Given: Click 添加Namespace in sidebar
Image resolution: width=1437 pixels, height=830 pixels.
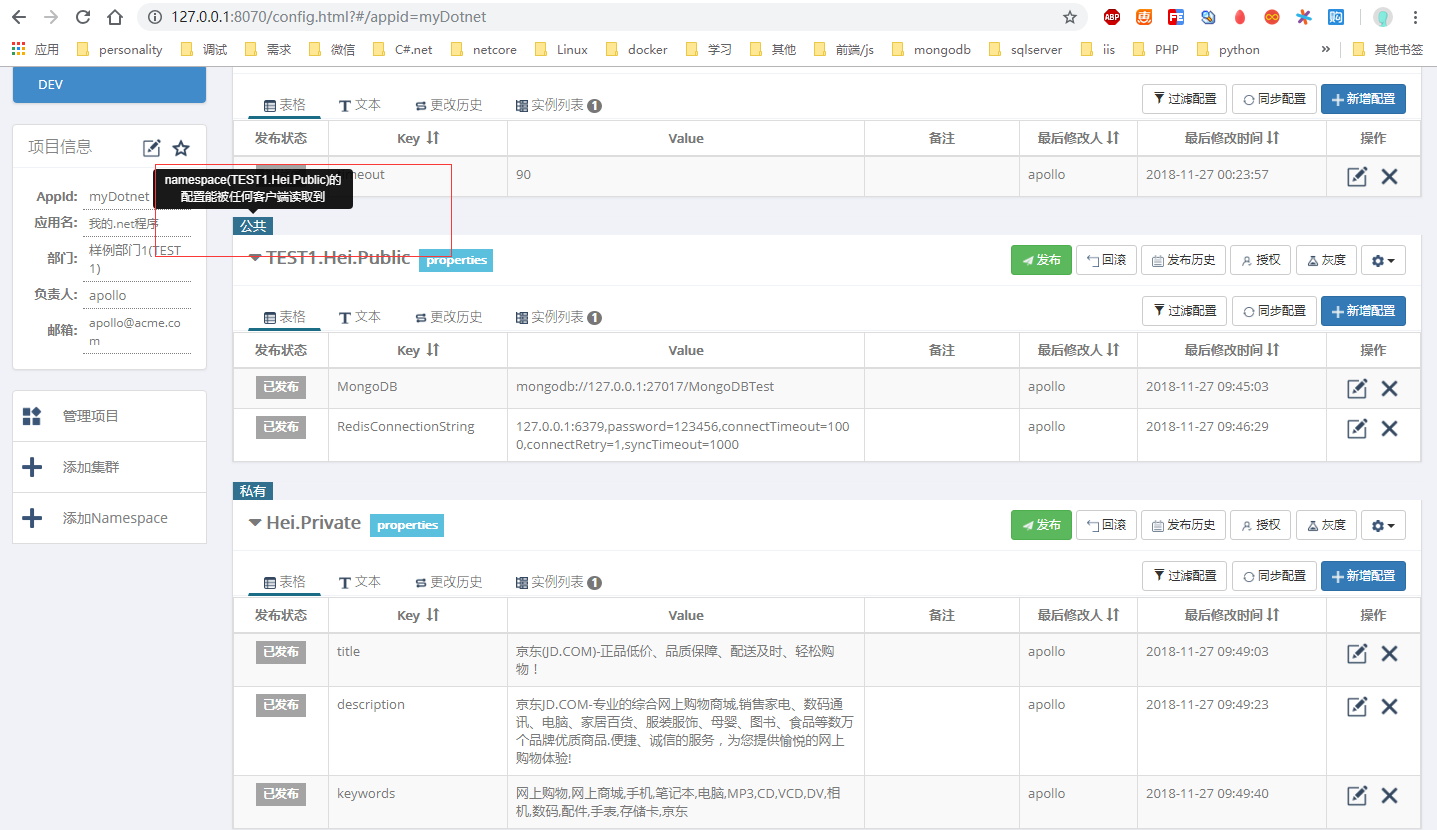Looking at the screenshot, I should 109,518.
